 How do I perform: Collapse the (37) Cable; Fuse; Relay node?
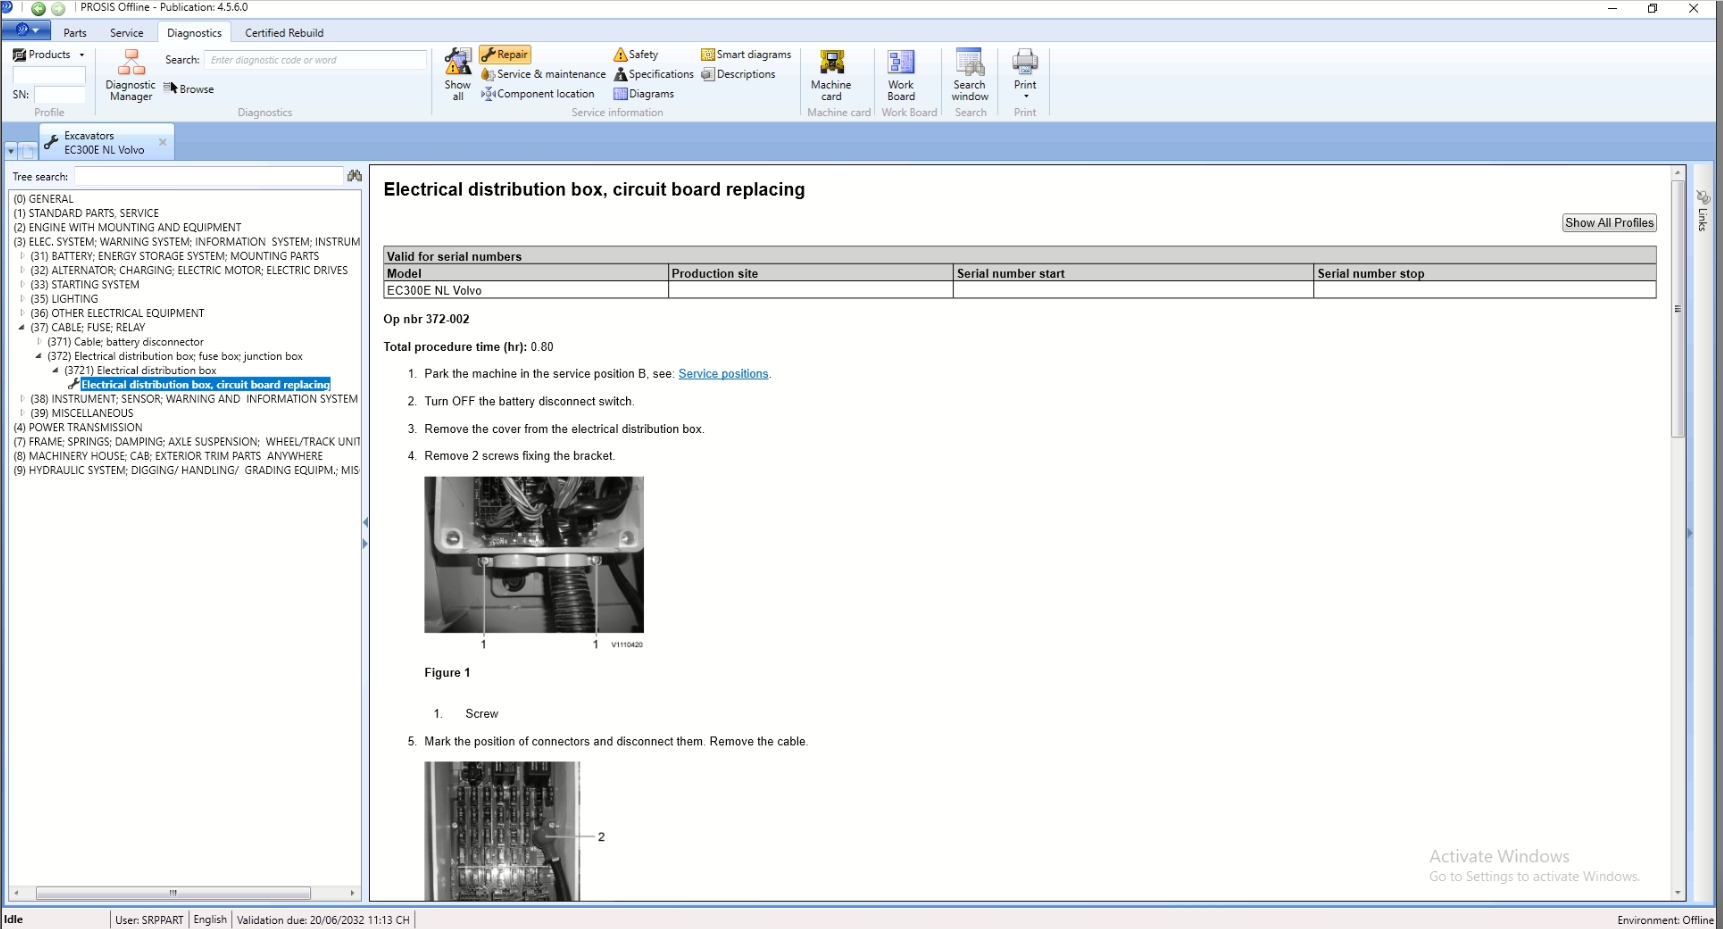point(22,327)
